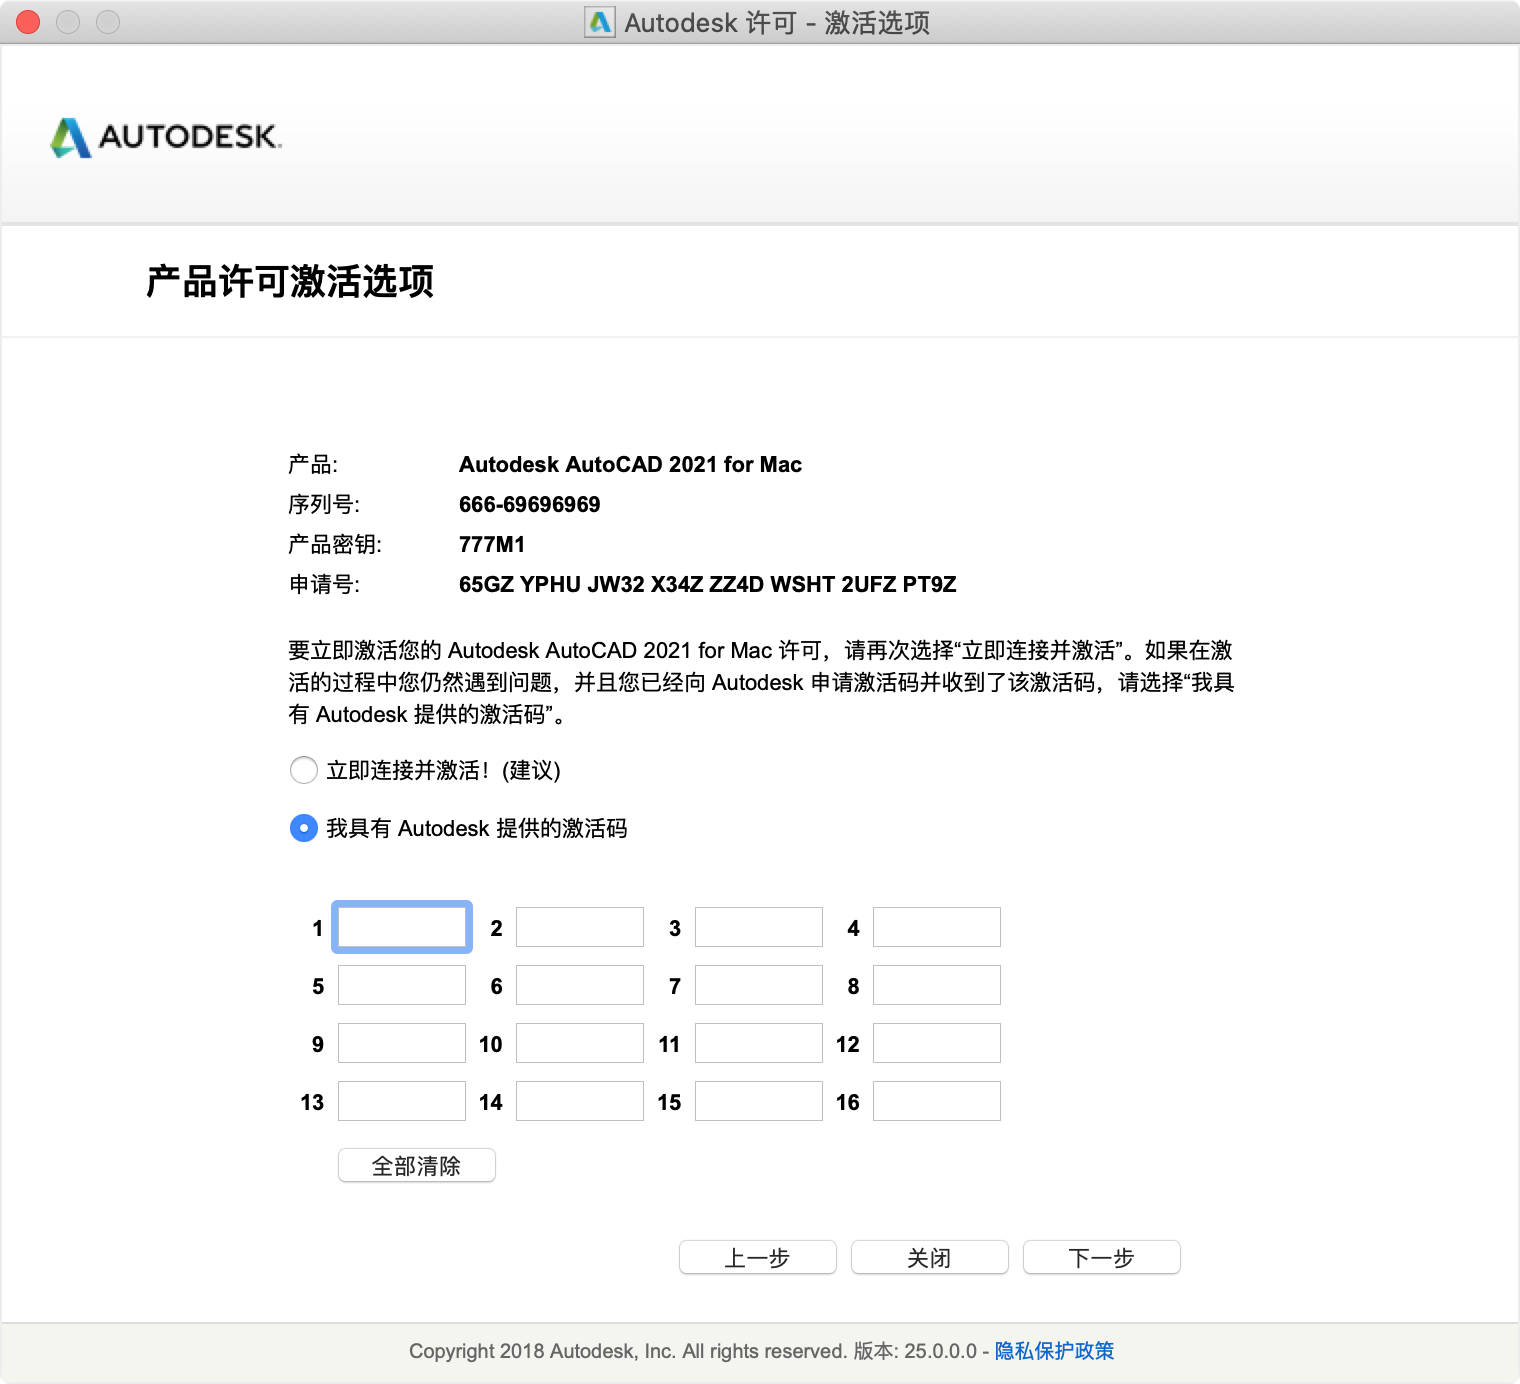This screenshot has height=1384, width=1520.
Task: Focus activation code field 4
Action: click(937, 927)
